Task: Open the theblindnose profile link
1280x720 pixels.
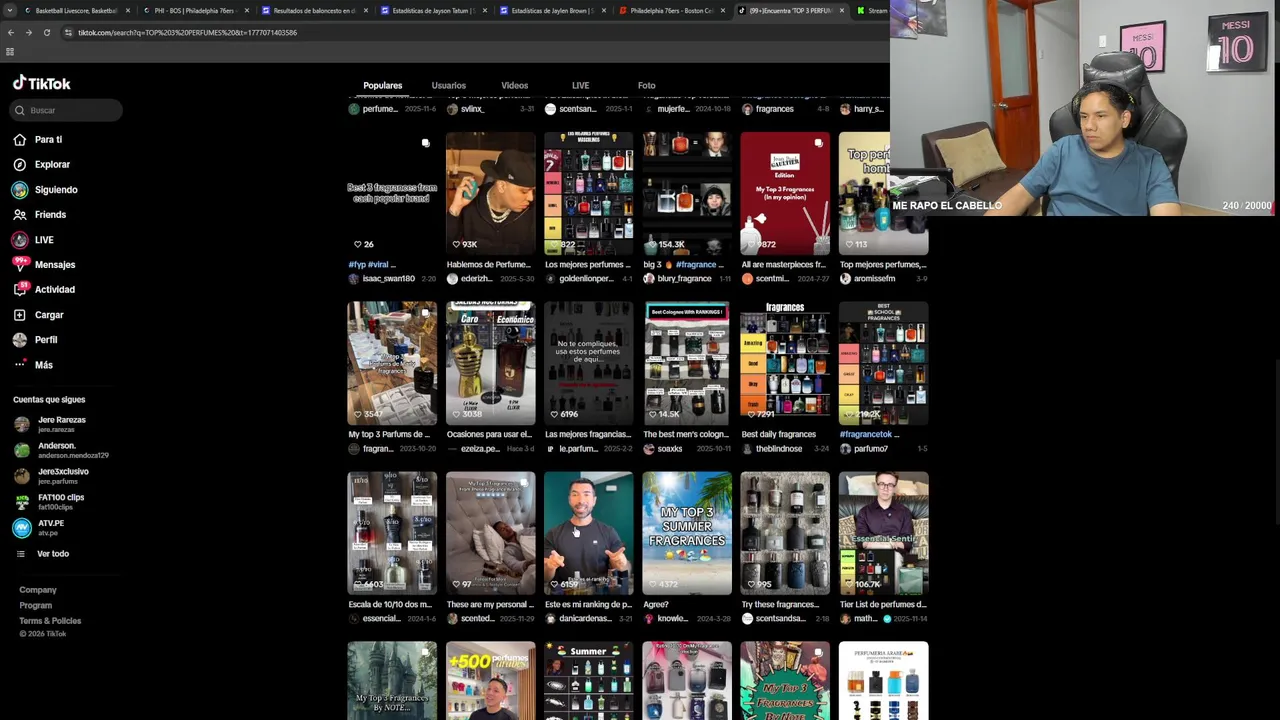Action: pos(772,449)
